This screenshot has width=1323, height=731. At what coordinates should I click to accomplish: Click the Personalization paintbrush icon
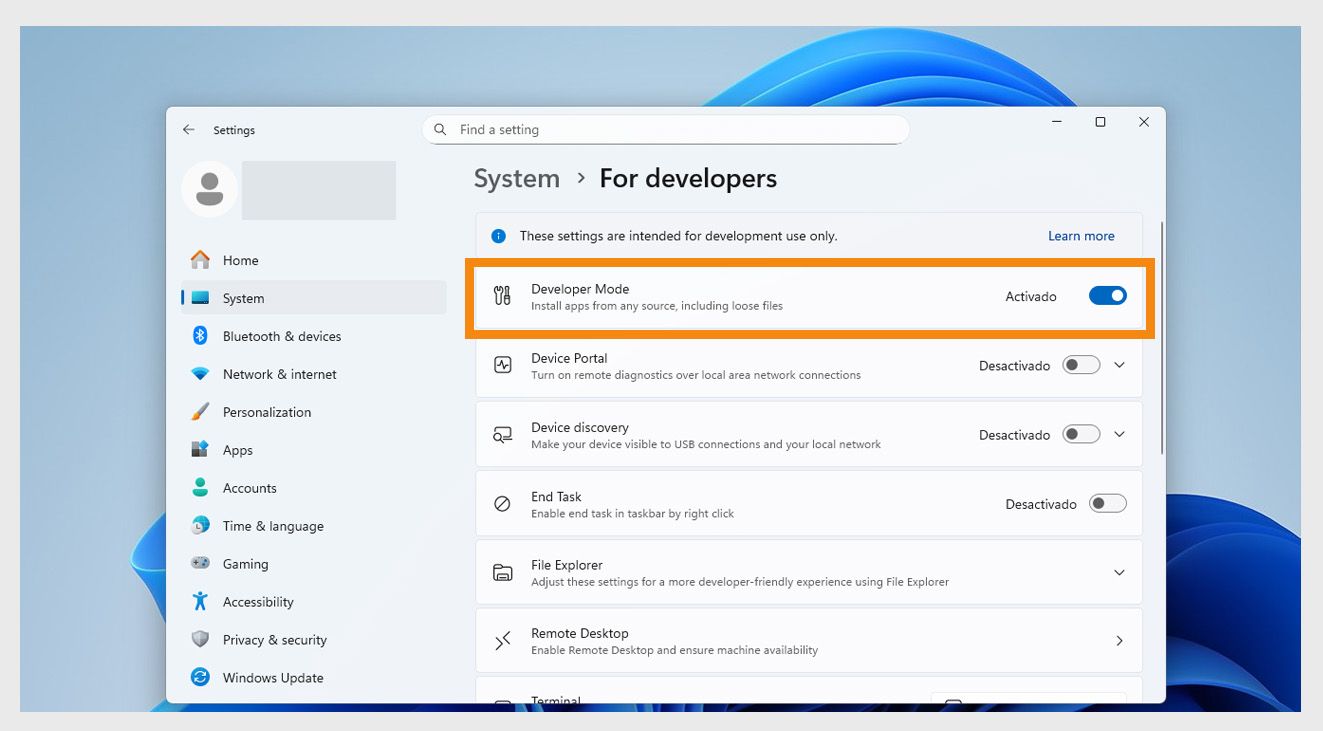[x=200, y=412]
